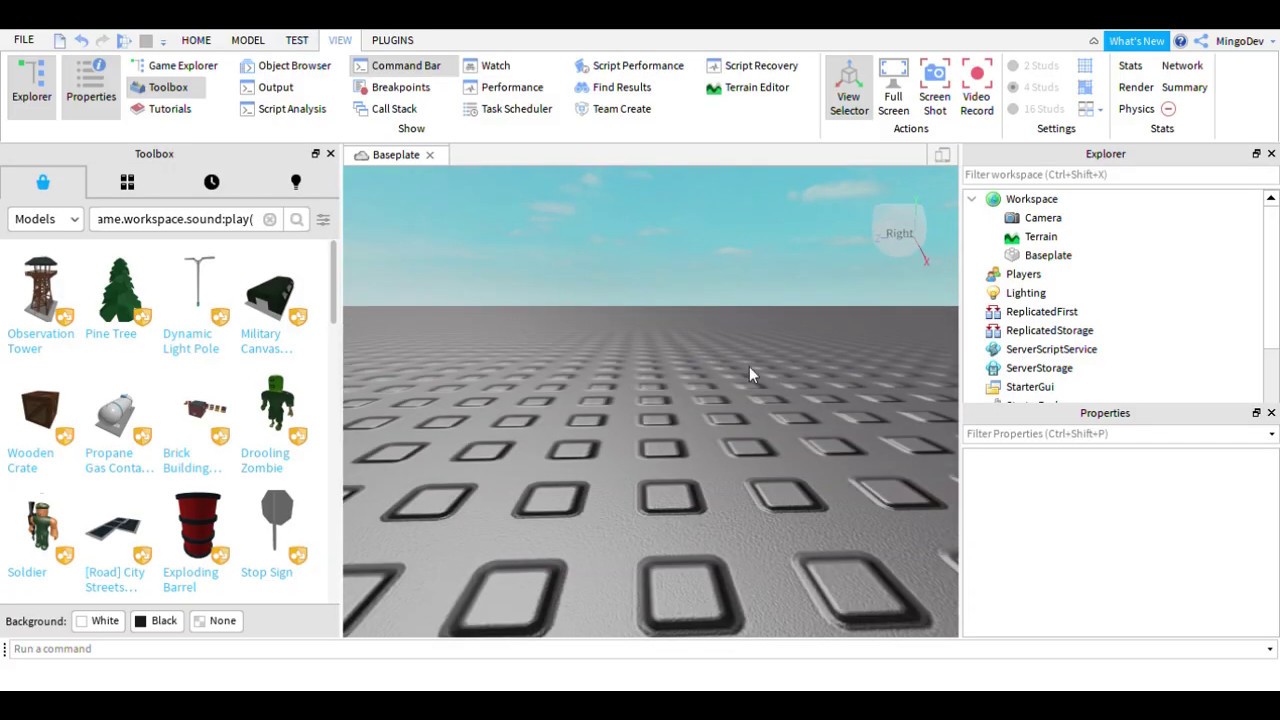Open Script Recovery

(752, 66)
